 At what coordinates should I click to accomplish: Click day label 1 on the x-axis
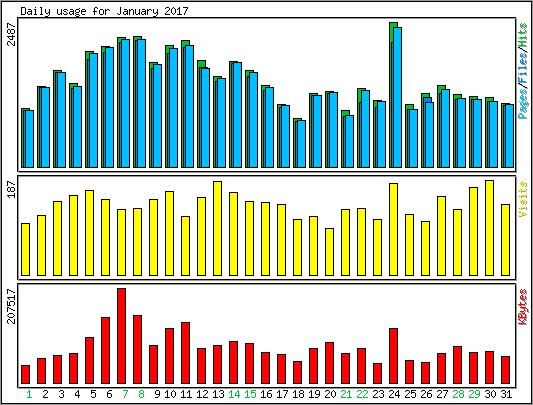coord(29,394)
